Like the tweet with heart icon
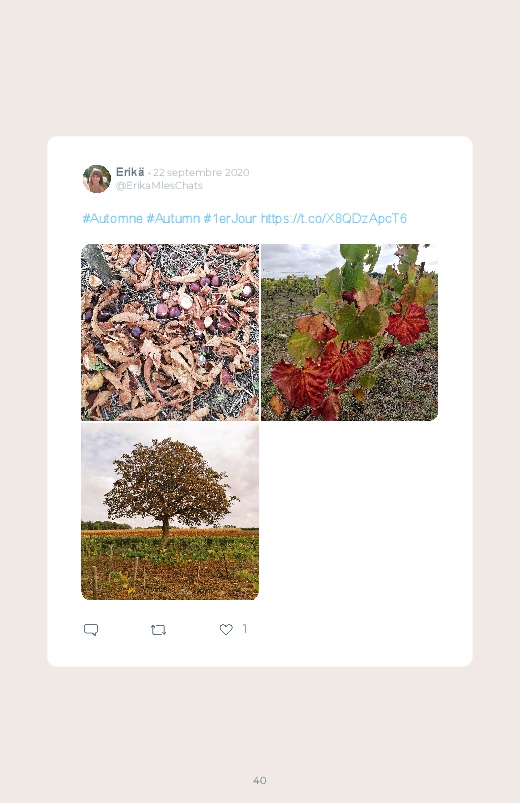The image size is (520, 803). pos(226,629)
